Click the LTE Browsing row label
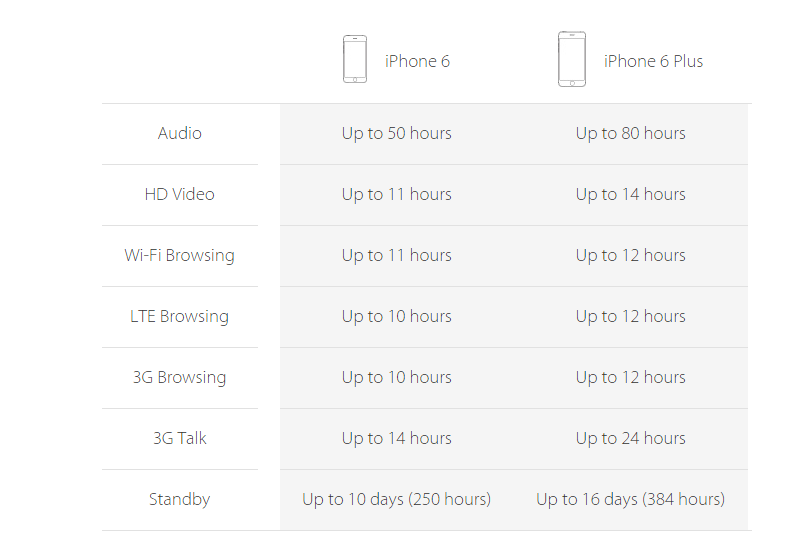The image size is (804, 546). pos(180,316)
